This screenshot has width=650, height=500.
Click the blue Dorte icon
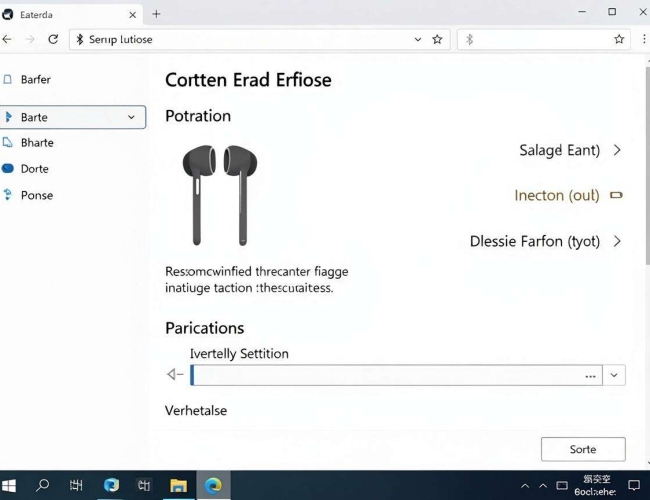(x=7, y=168)
